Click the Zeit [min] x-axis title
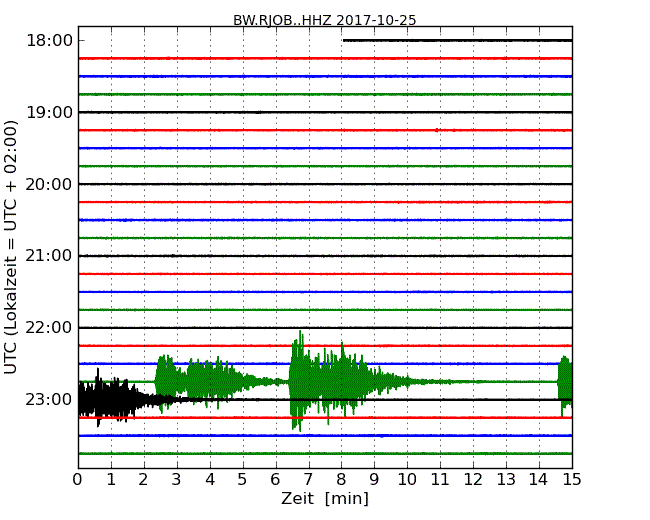 point(325,498)
